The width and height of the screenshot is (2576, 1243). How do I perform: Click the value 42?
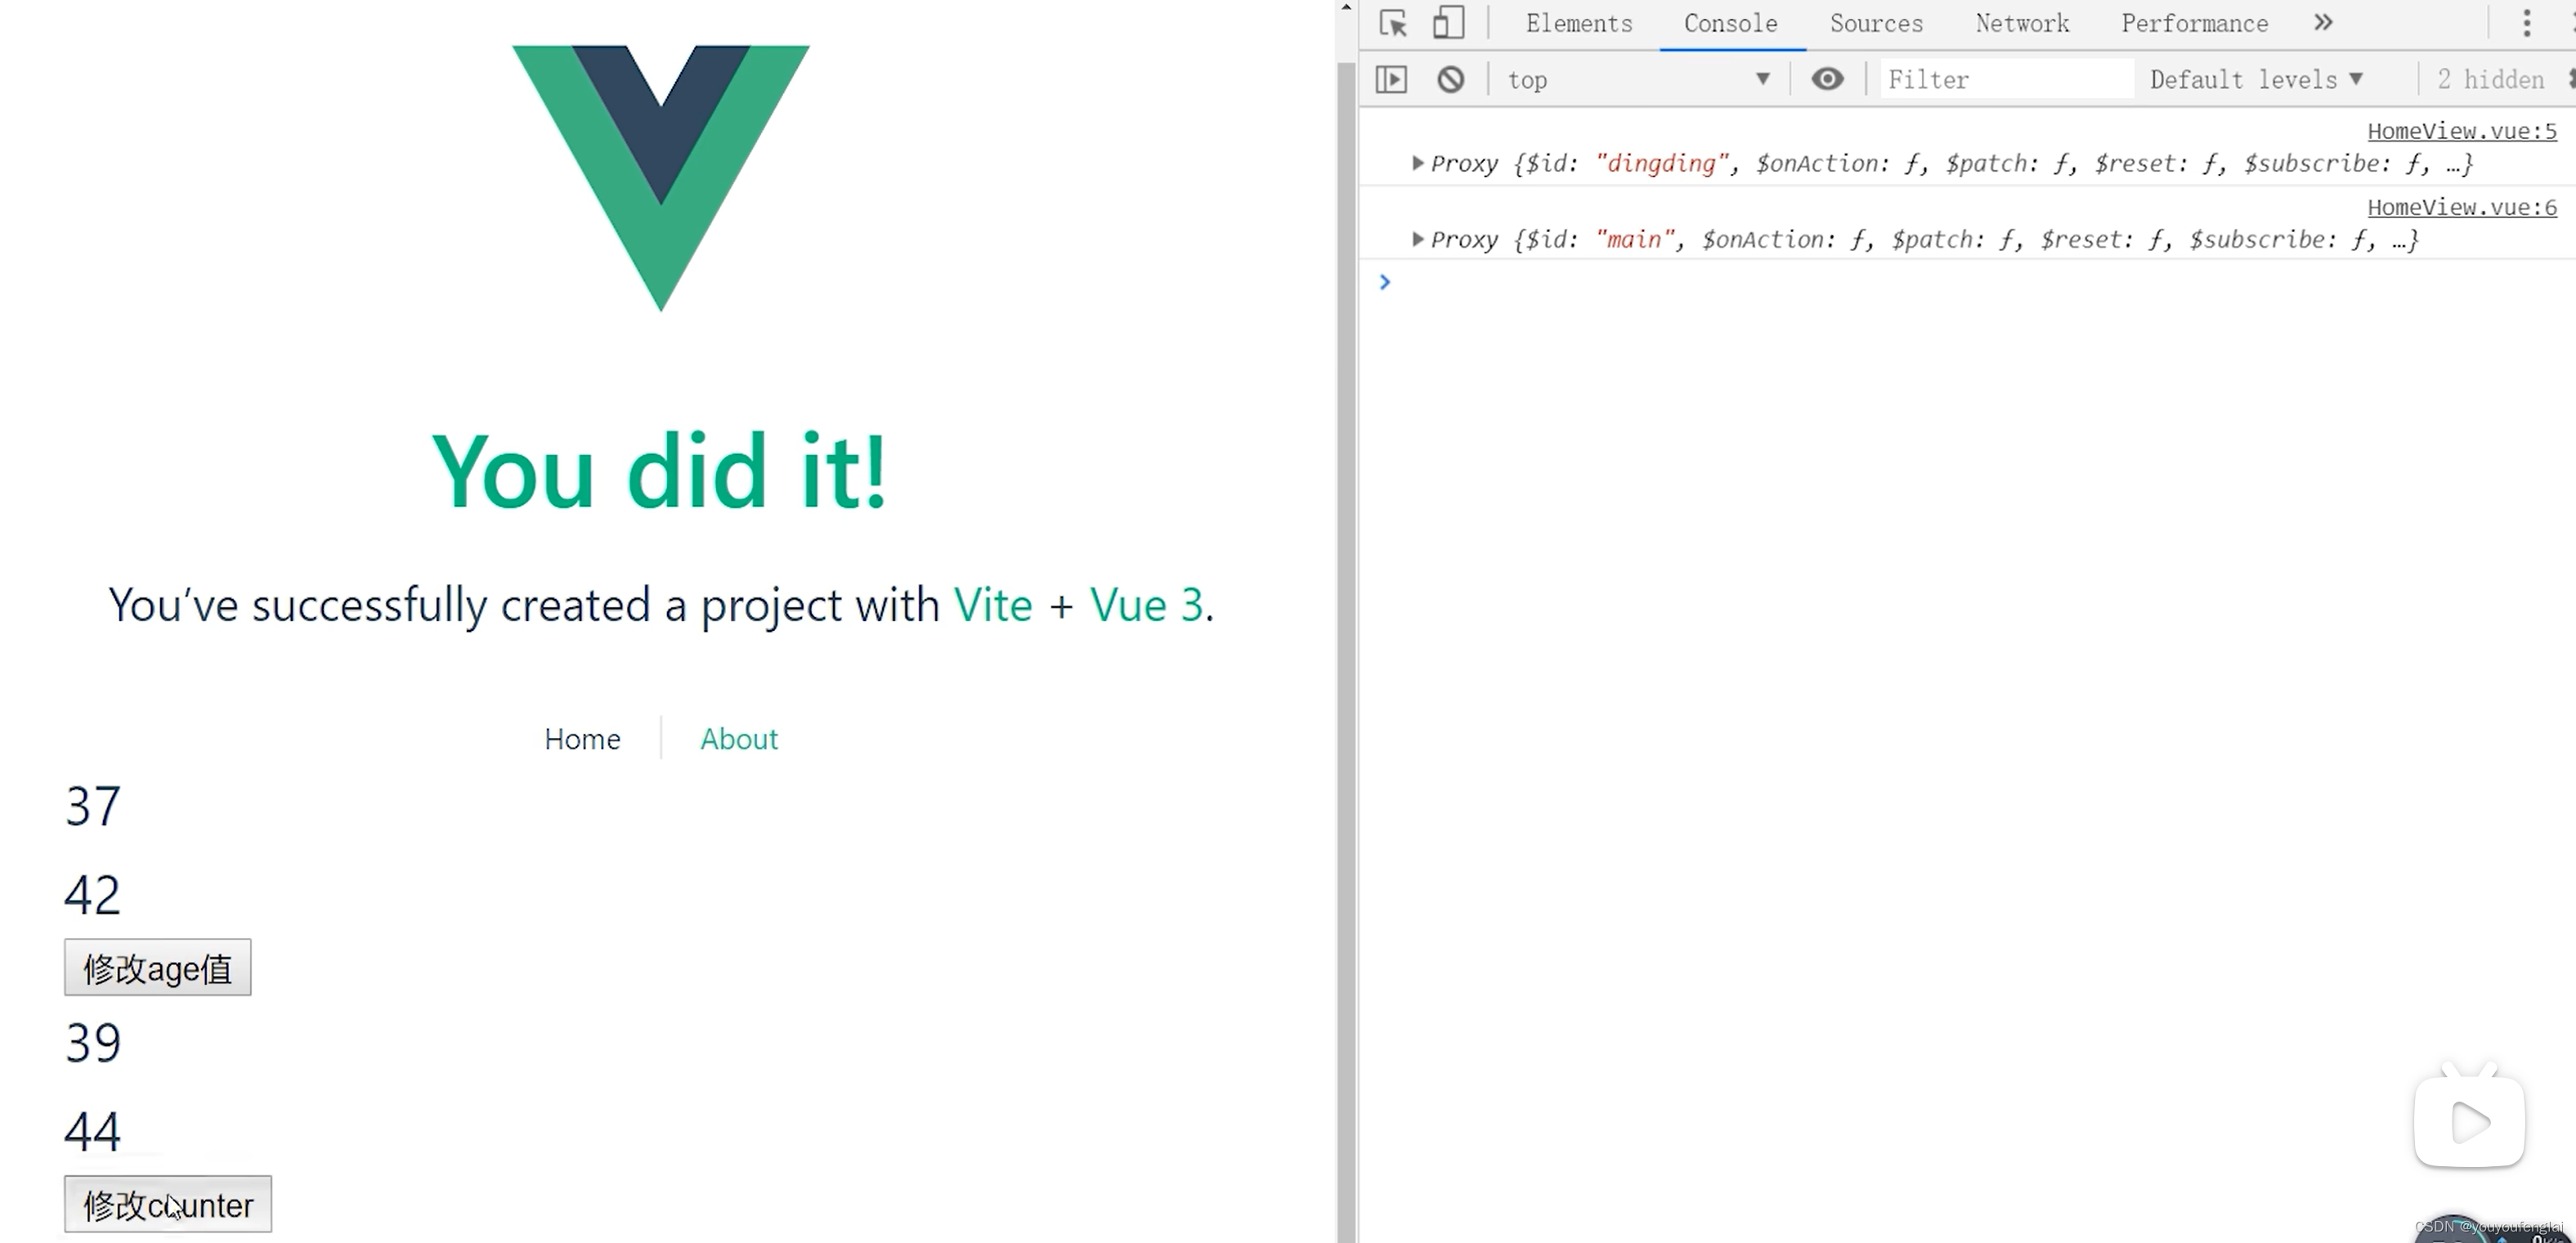pos(93,894)
